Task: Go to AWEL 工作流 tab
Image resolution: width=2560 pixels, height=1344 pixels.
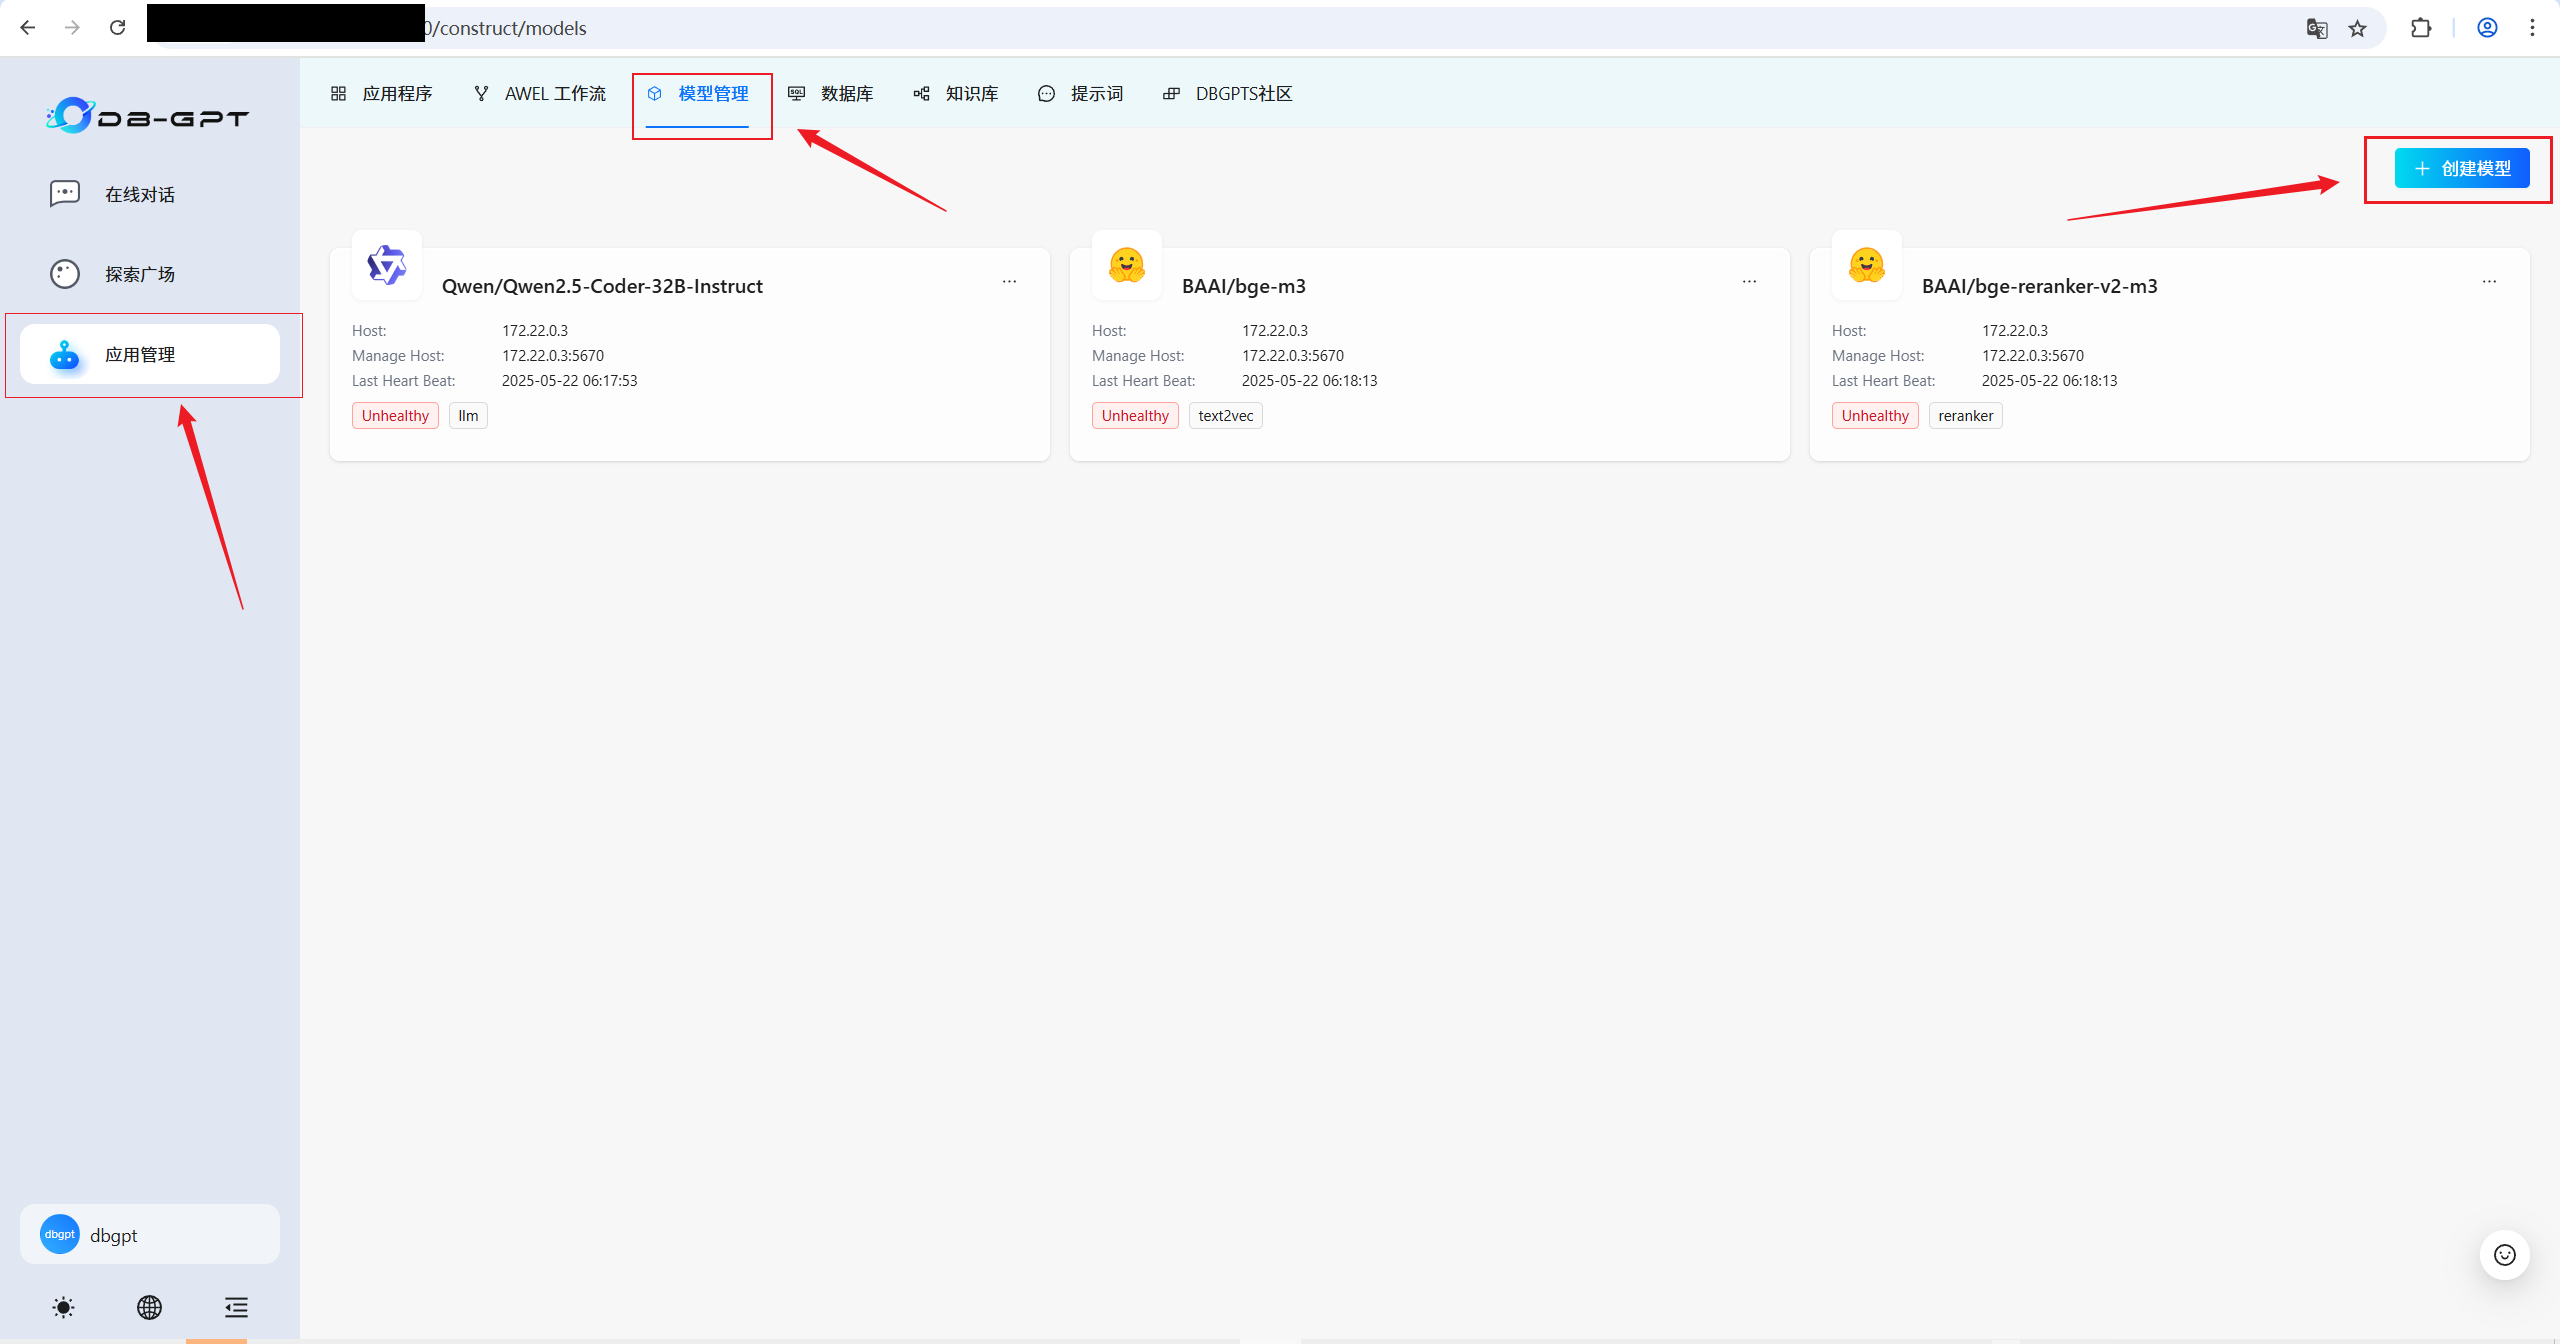Action: (540, 94)
